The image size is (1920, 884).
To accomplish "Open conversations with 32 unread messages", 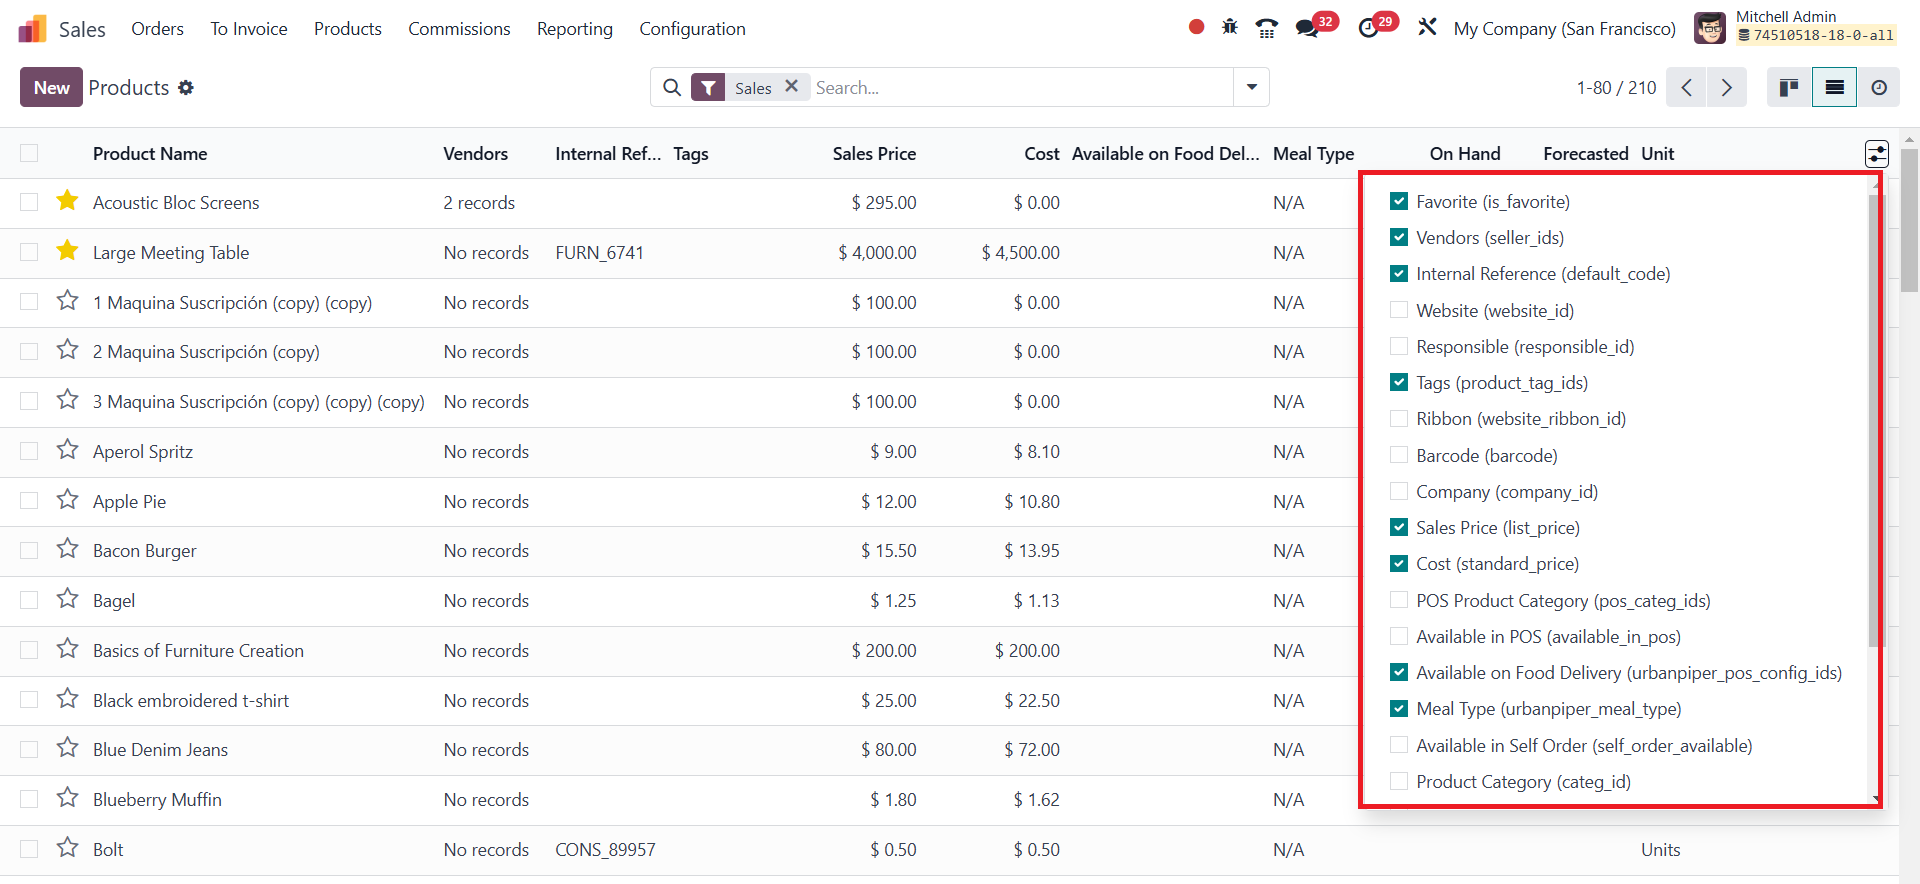I will coord(1307,28).
